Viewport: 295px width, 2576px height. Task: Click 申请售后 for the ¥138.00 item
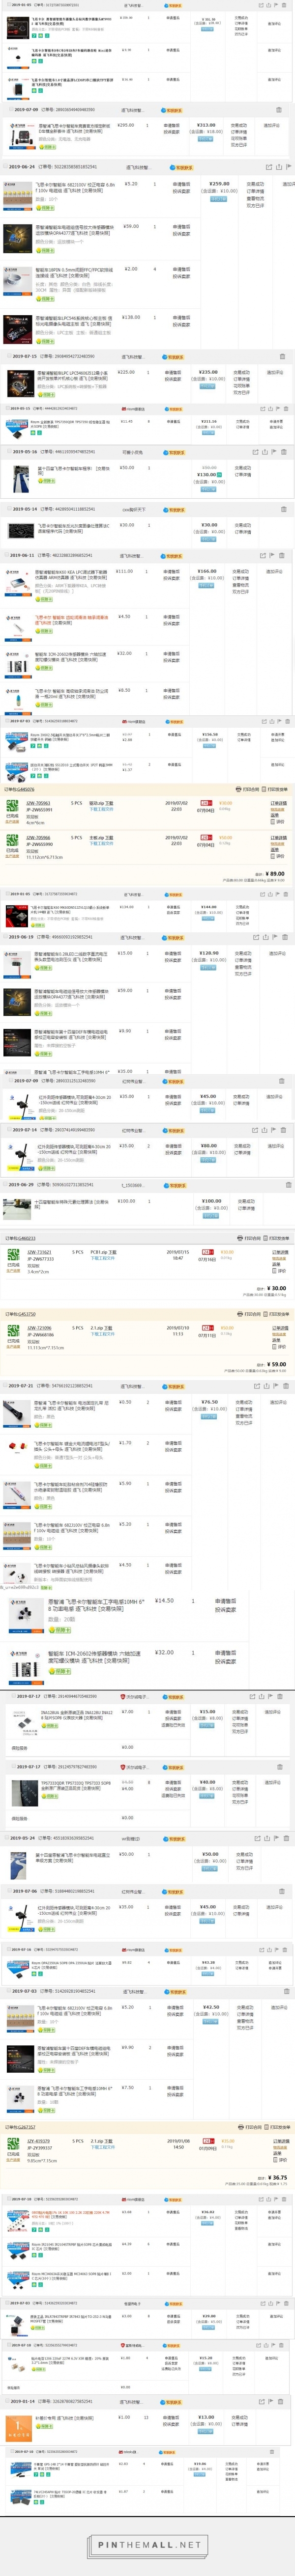pos(181,317)
